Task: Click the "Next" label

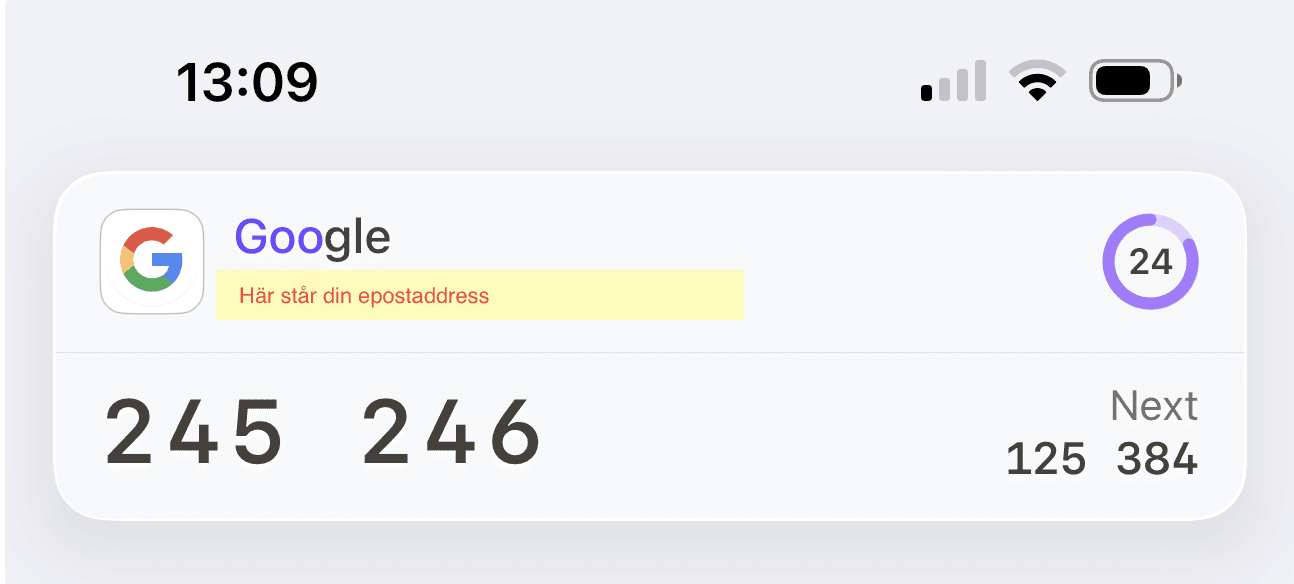Action: click(1154, 406)
